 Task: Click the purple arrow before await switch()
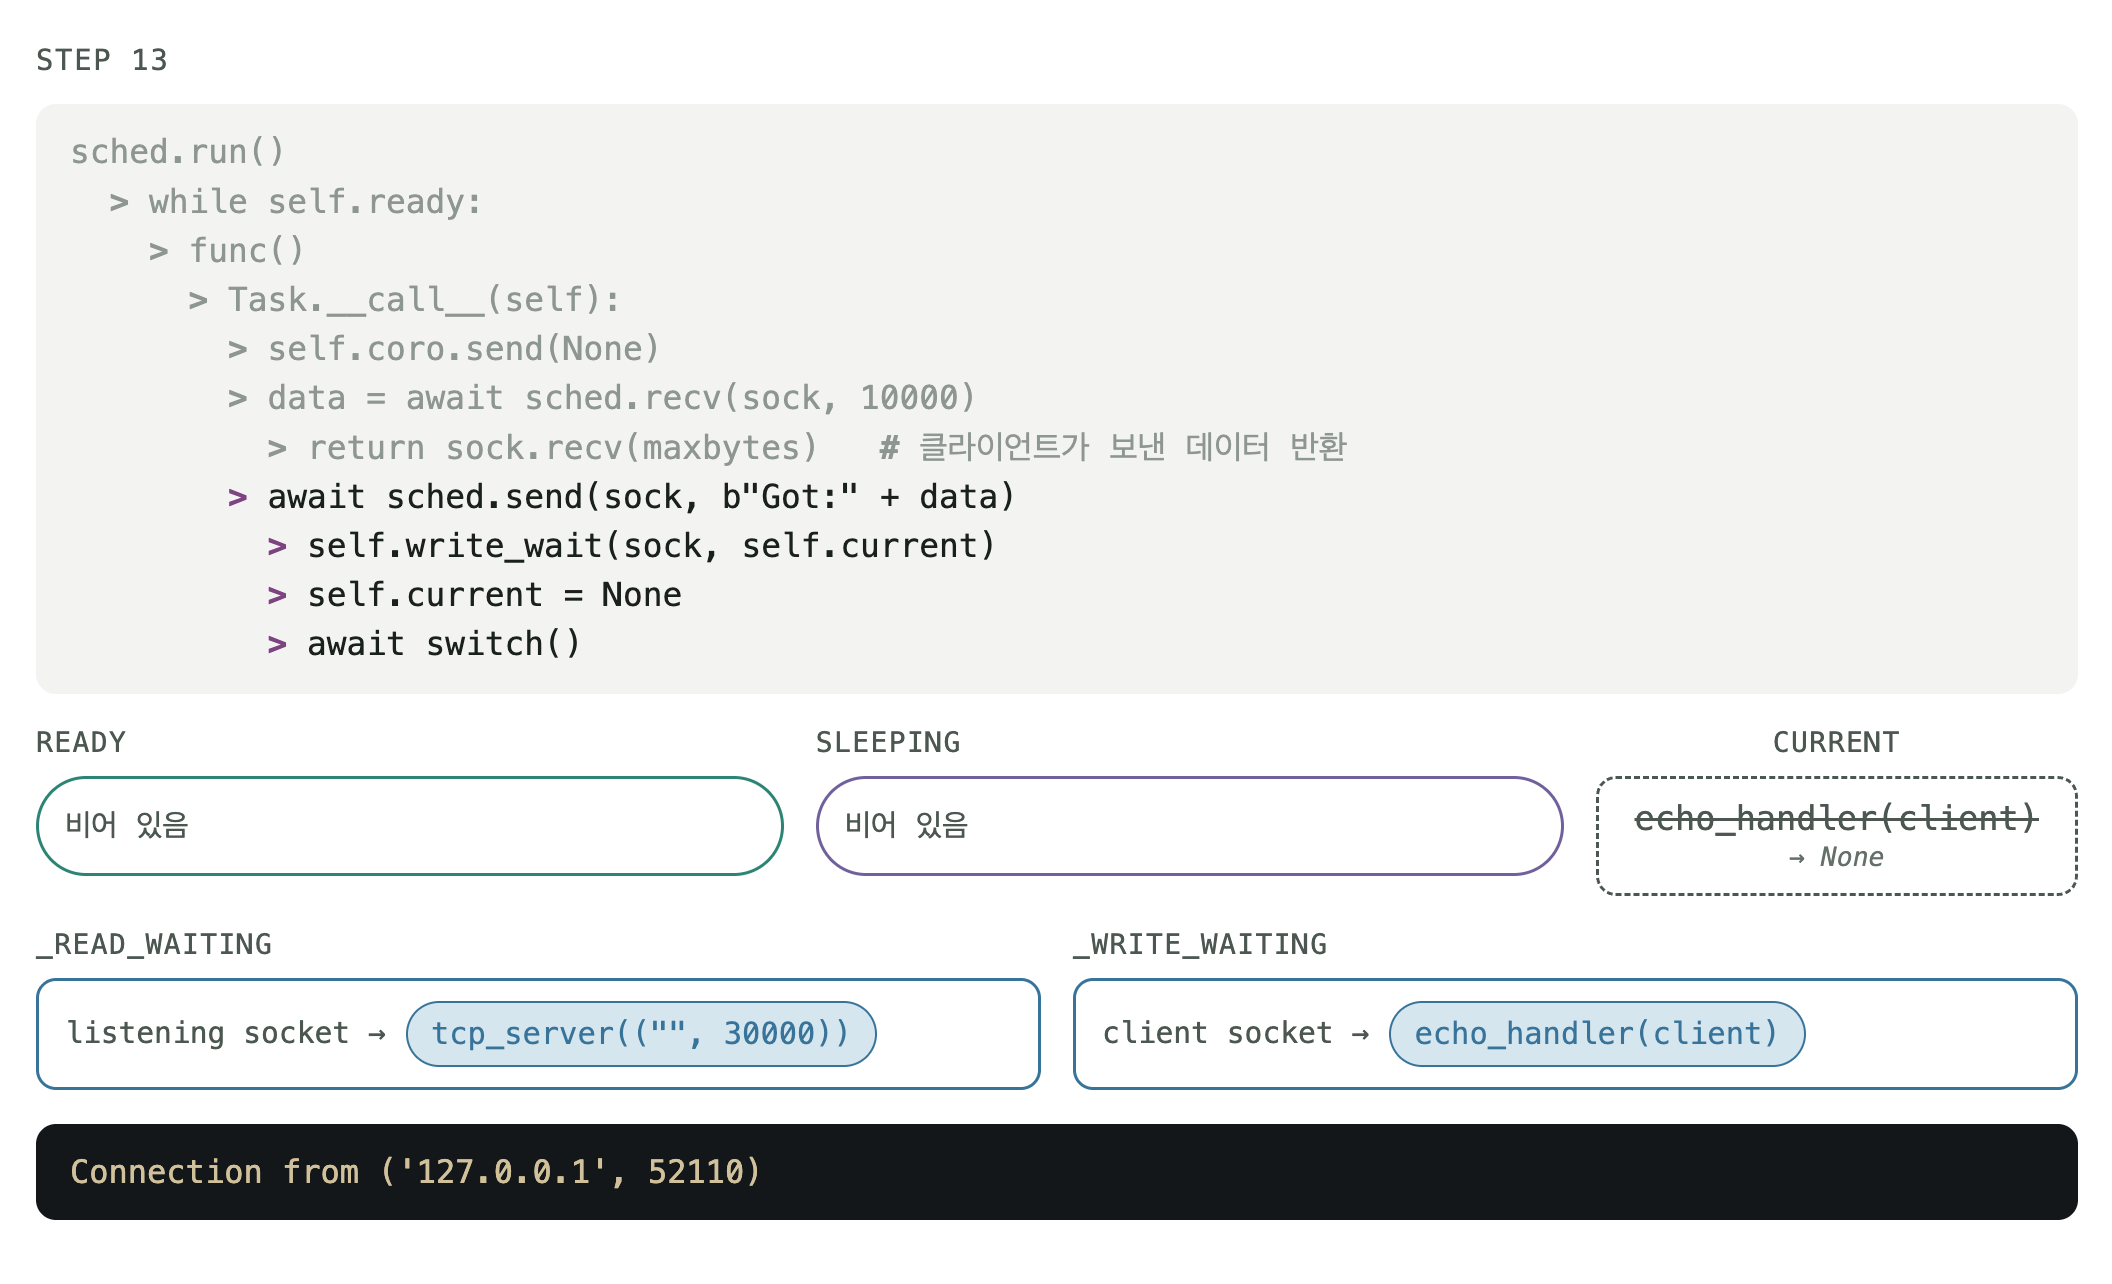pyautogui.click(x=277, y=645)
